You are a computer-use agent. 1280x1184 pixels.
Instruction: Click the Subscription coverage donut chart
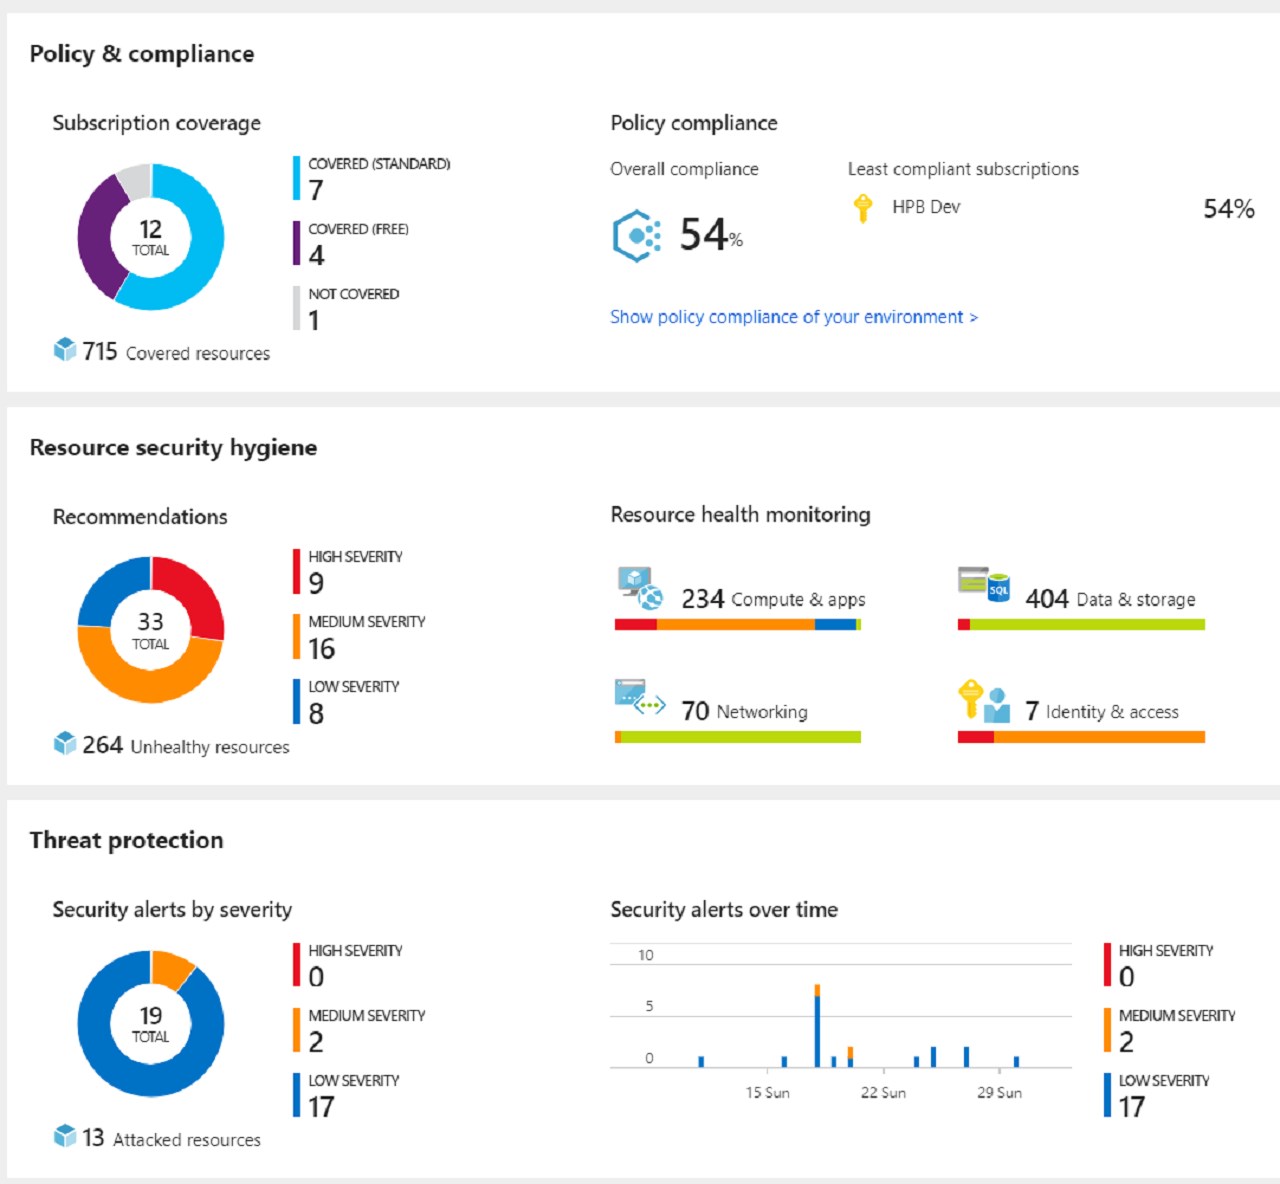point(151,237)
